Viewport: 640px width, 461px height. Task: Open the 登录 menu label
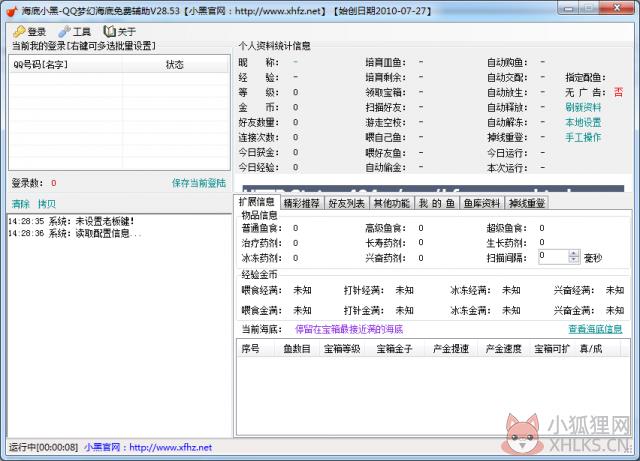click(x=36, y=32)
